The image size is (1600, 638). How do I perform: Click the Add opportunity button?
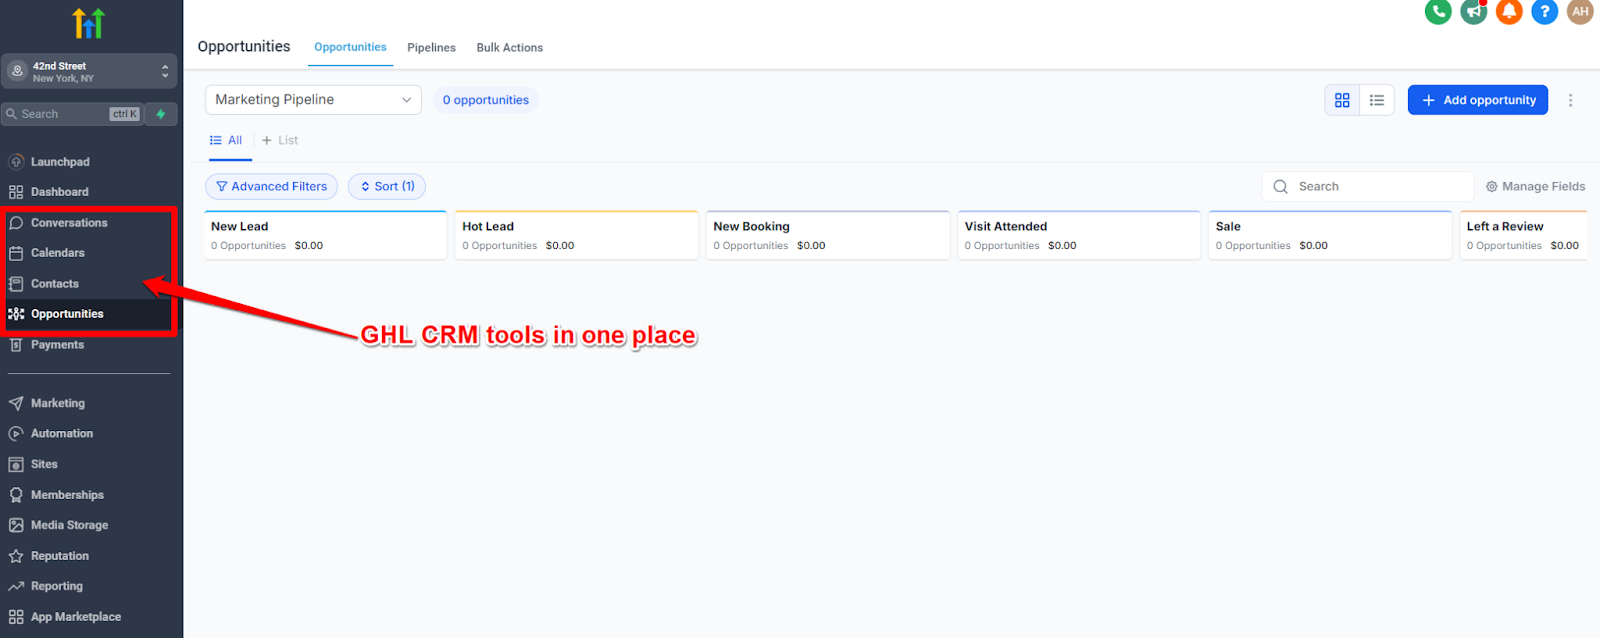pos(1477,100)
